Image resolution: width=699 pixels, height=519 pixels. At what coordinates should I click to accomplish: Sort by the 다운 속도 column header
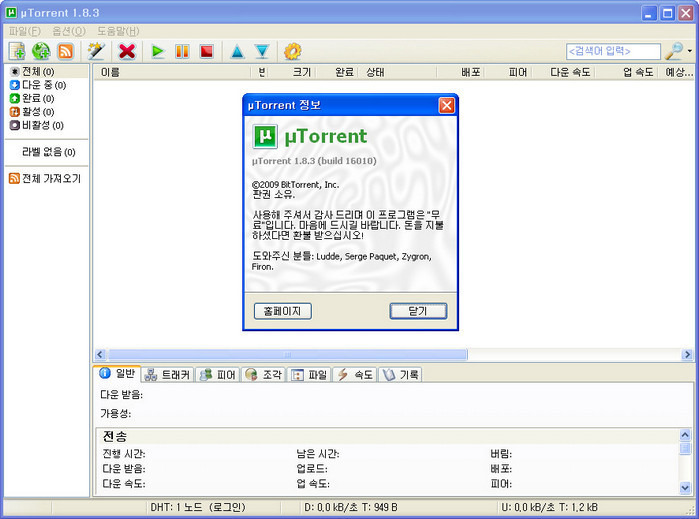click(563, 72)
